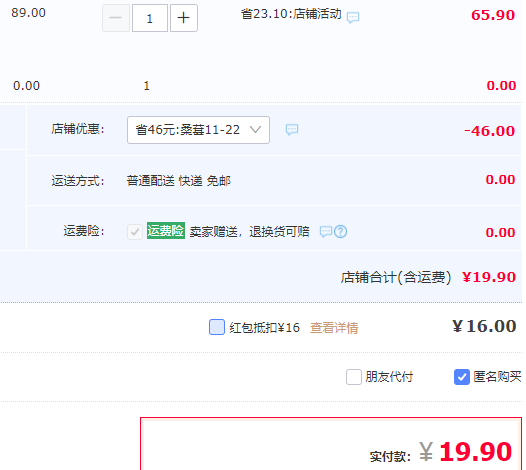Uncheck the 匿名购买 checkbox

pyautogui.click(x=462, y=377)
